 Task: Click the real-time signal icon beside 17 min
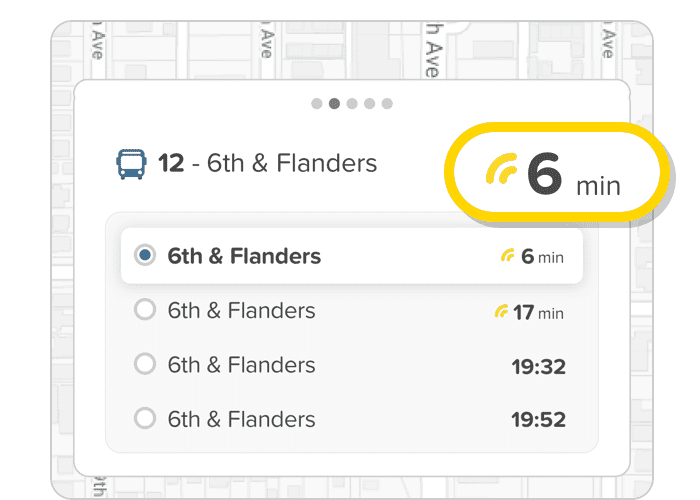click(501, 311)
